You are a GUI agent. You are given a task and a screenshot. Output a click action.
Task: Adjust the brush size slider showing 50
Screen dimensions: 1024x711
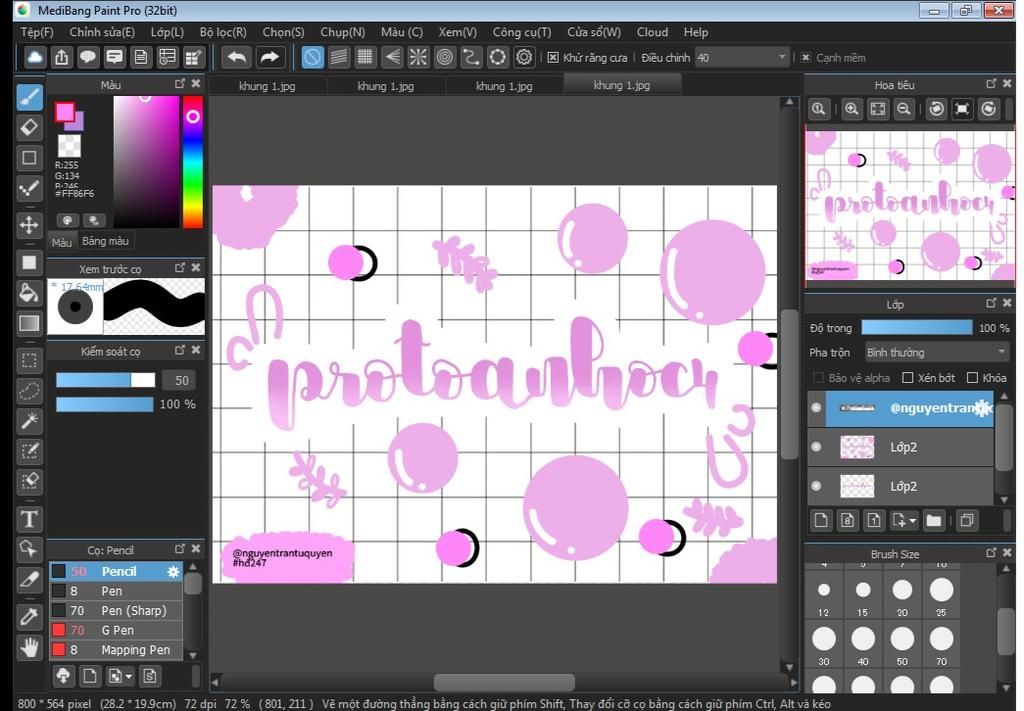click(105, 380)
